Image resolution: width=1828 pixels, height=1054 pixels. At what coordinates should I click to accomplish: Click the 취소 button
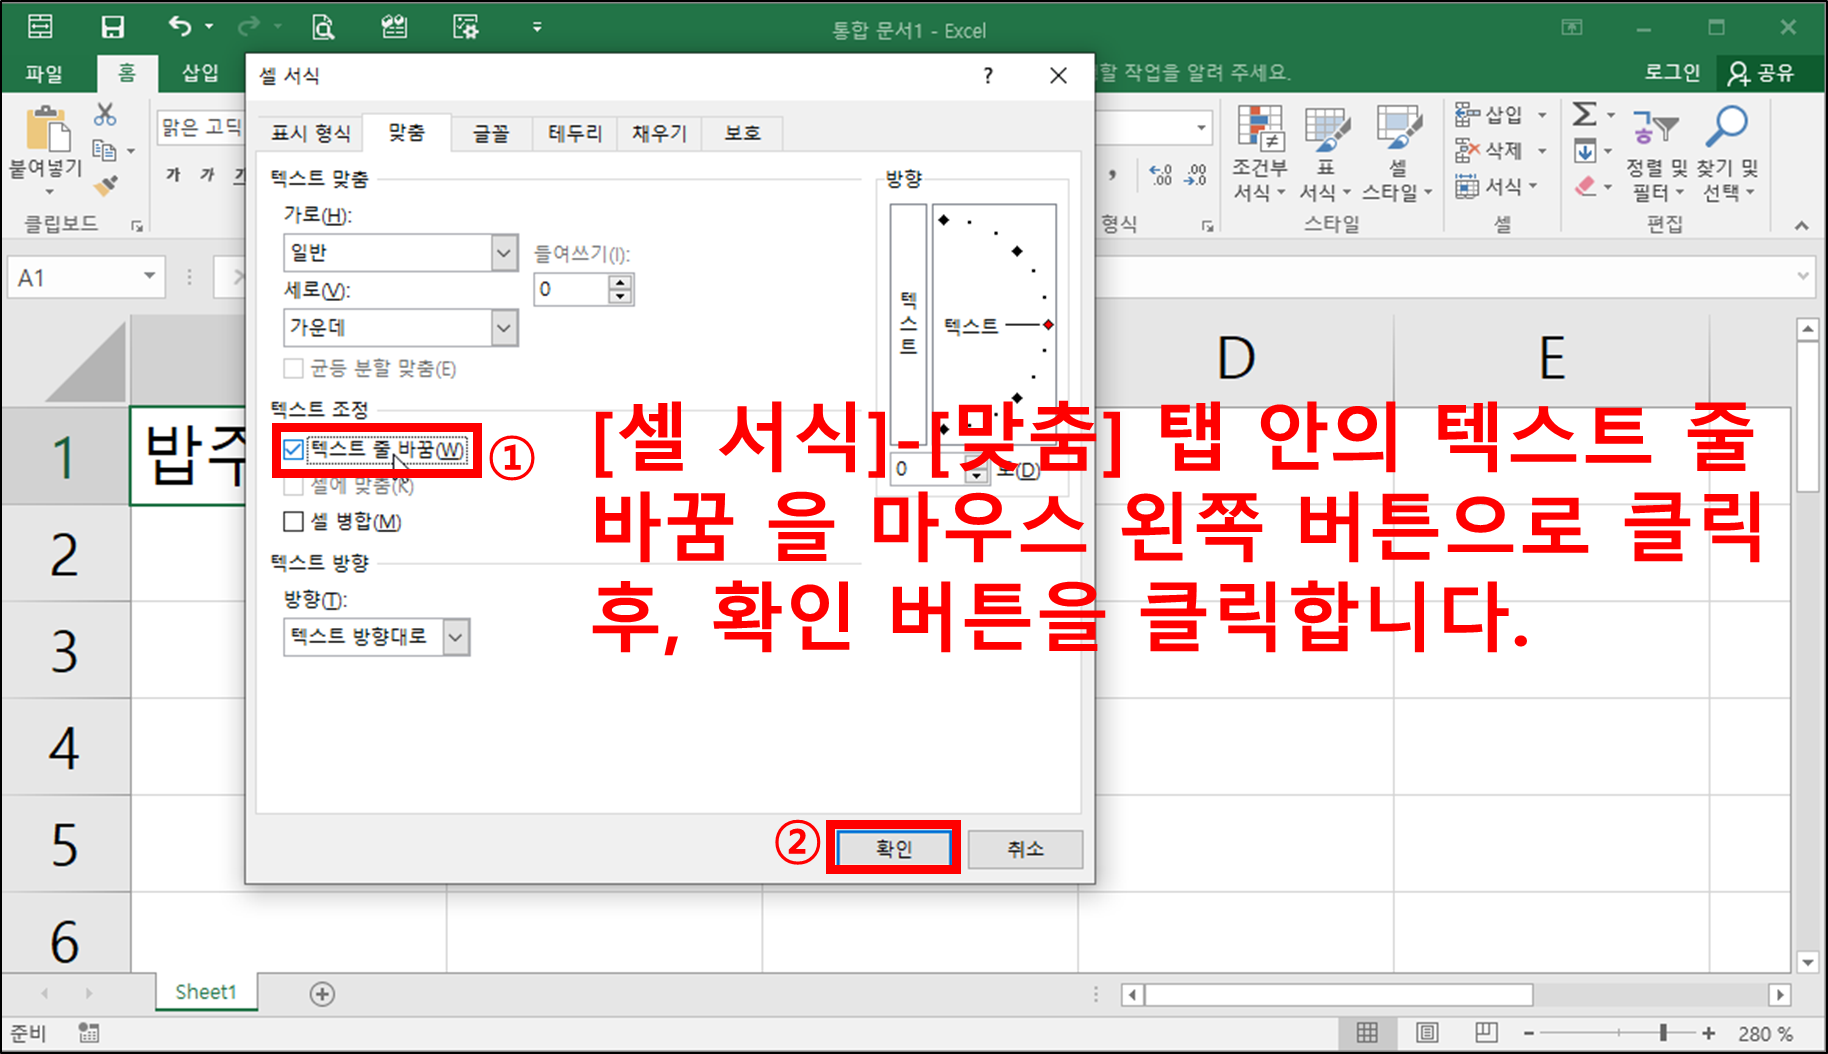click(1024, 848)
